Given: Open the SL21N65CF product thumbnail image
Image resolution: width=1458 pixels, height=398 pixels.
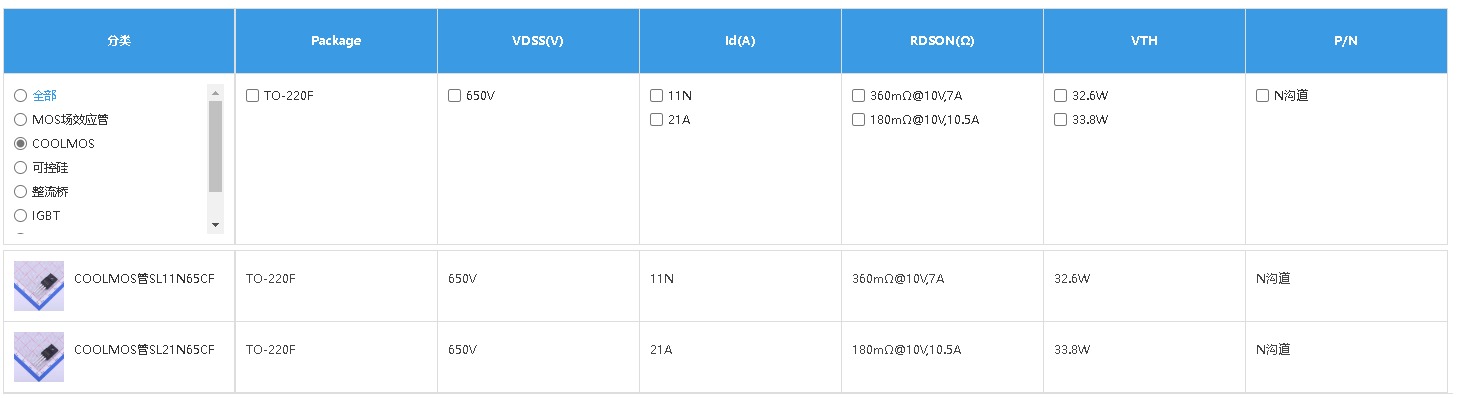Looking at the screenshot, I should click(39, 357).
